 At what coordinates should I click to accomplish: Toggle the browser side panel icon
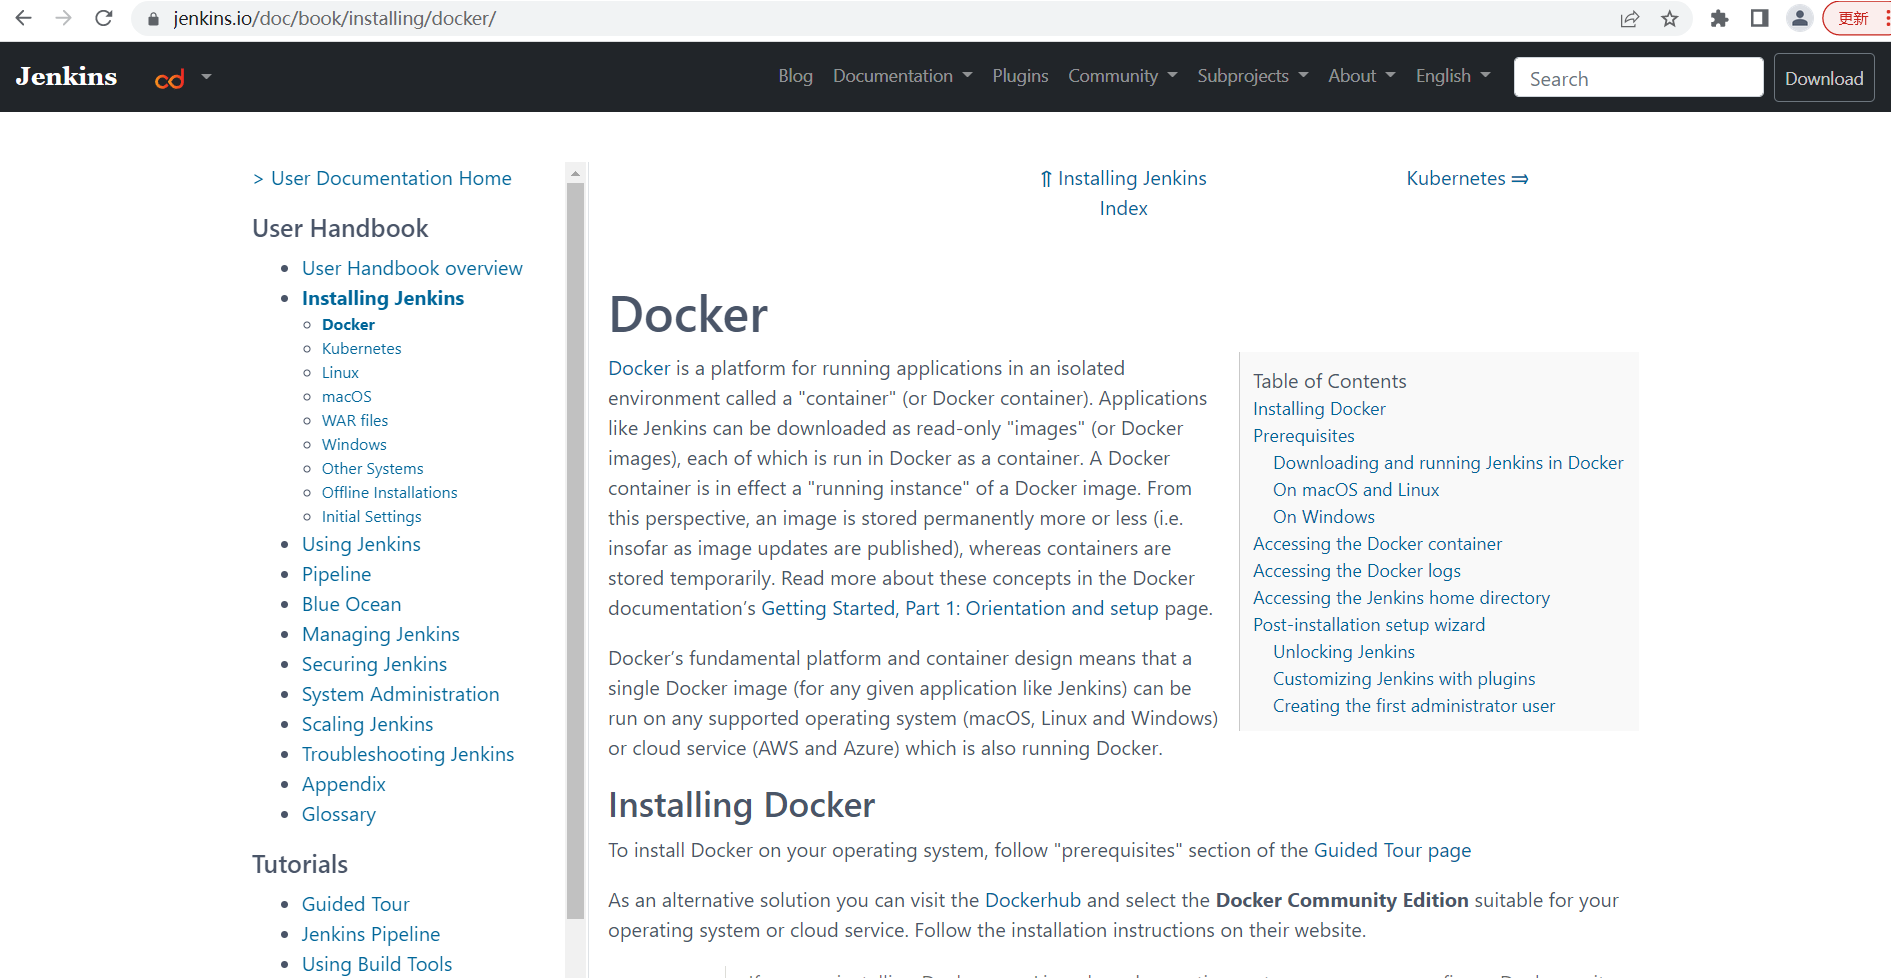tap(1760, 19)
